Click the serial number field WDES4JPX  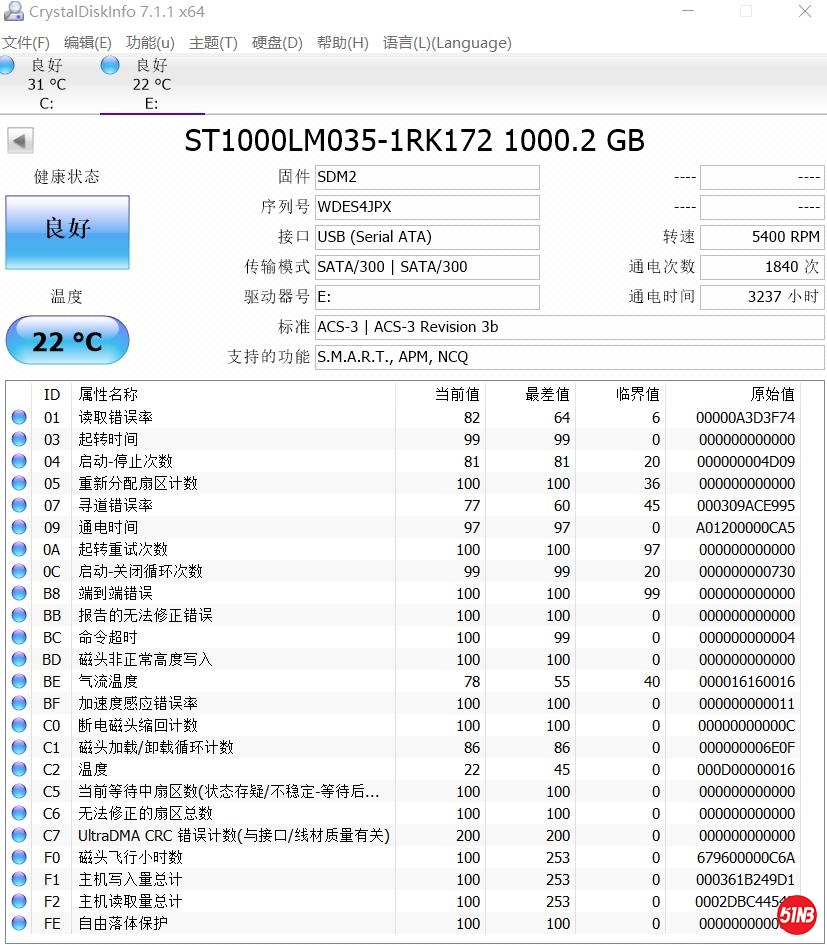pyautogui.click(x=427, y=207)
